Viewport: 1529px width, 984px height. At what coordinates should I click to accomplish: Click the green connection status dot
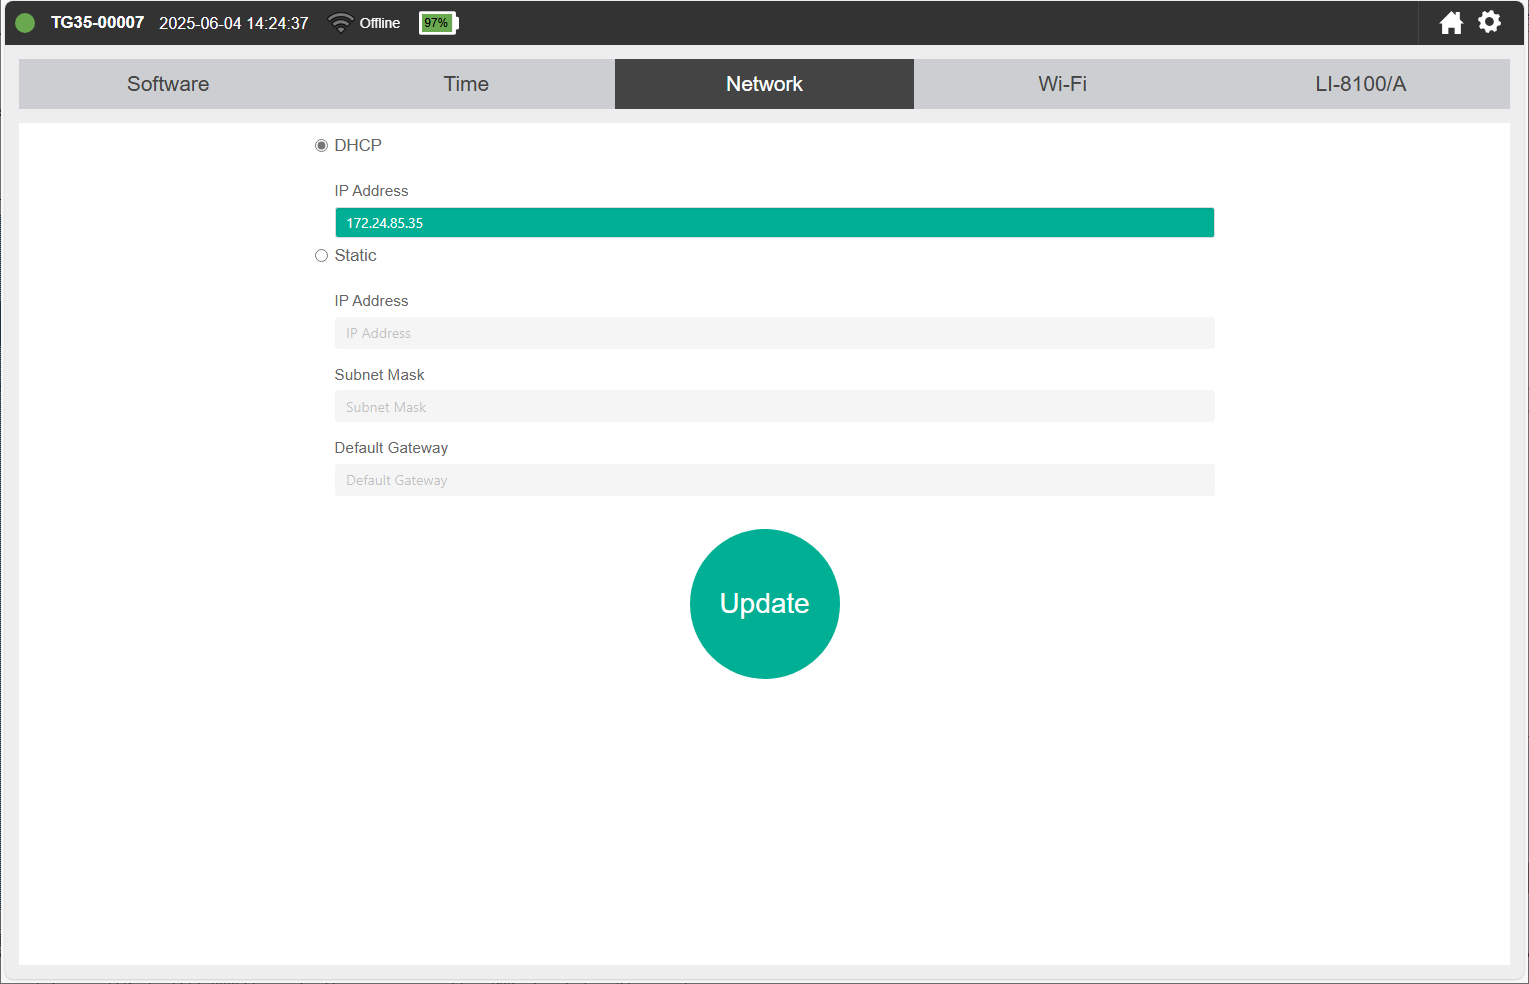tap(25, 23)
